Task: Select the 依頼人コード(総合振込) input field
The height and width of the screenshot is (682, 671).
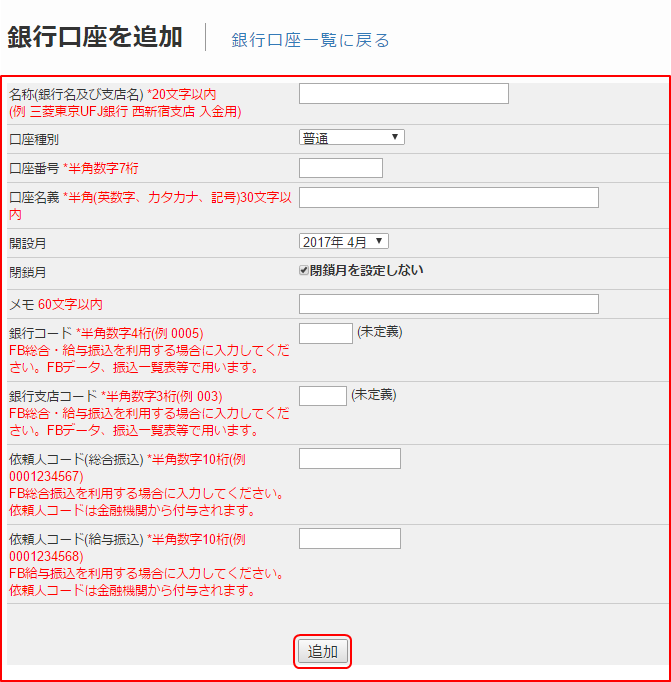Action: (x=350, y=458)
